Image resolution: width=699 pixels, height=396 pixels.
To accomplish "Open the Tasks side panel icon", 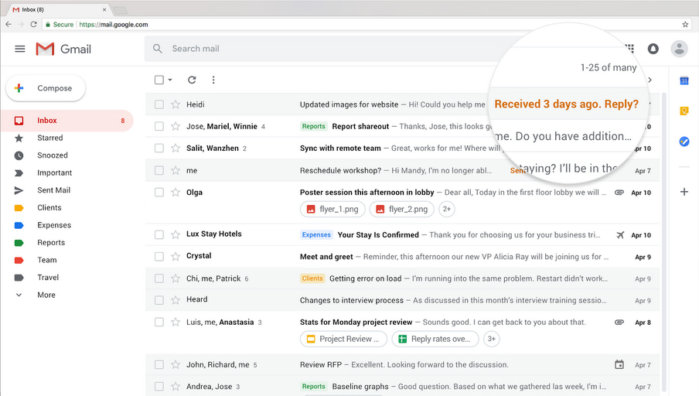I will (x=684, y=141).
